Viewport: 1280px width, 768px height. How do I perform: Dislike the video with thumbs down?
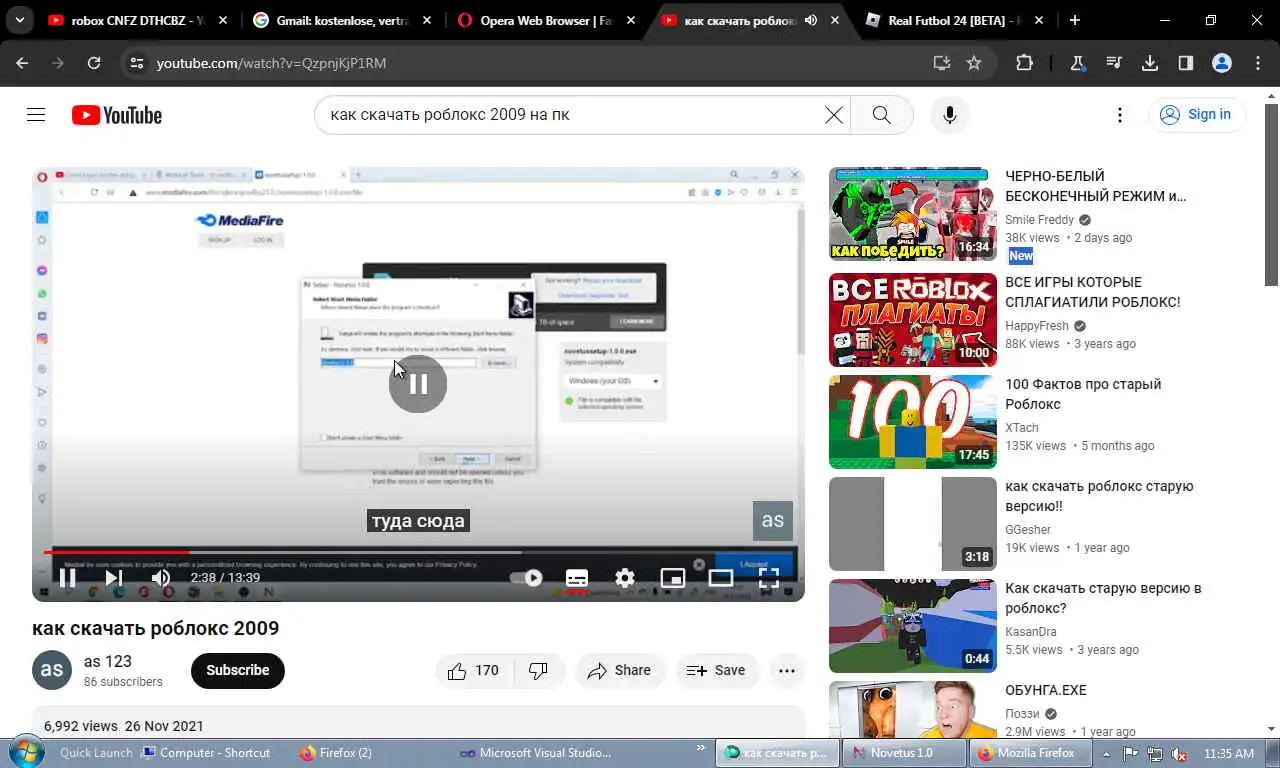pyautogui.click(x=539, y=670)
